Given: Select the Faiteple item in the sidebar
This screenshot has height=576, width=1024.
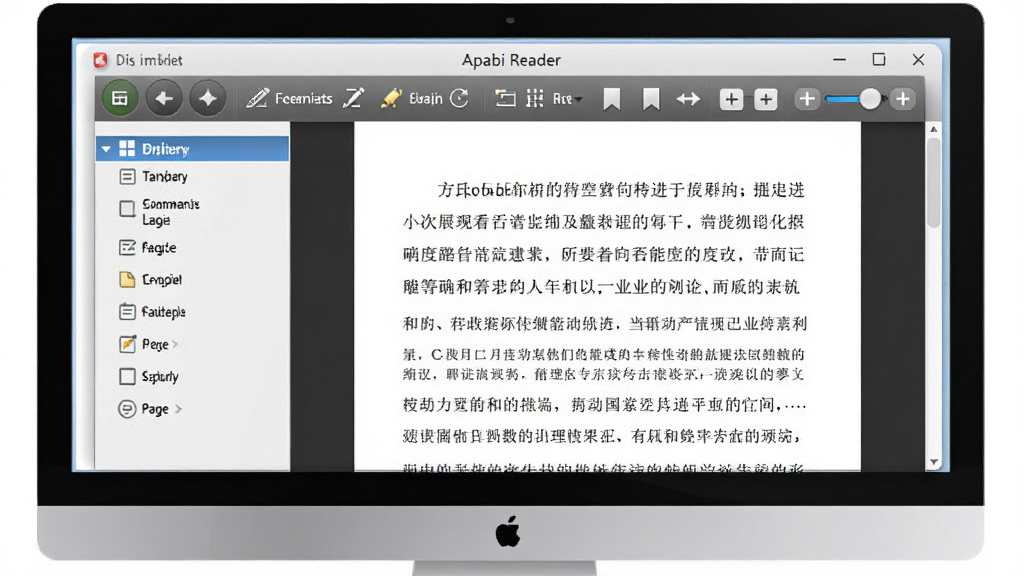Looking at the screenshot, I should click(153, 312).
